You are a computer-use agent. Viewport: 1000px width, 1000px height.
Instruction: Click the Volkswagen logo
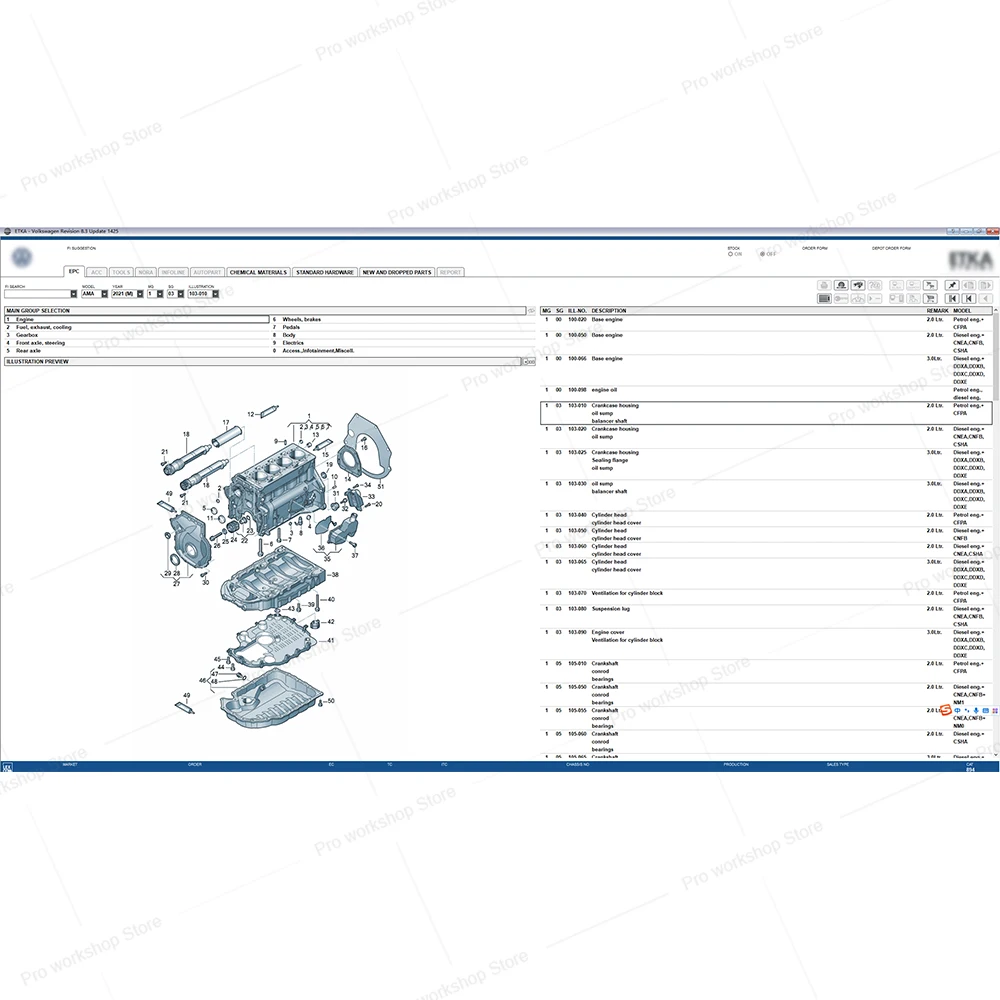click(x=22, y=257)
